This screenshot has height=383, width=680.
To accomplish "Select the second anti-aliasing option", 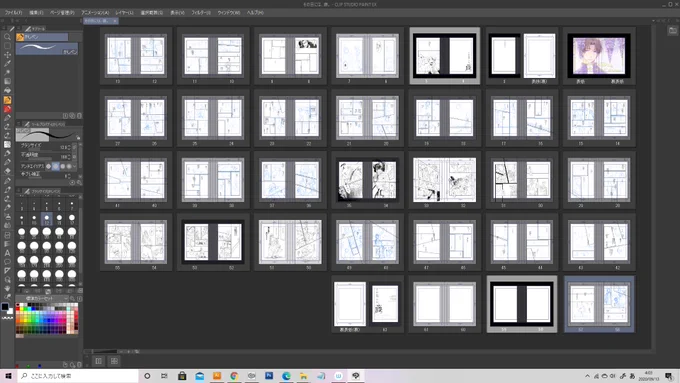I will click(x=56, y=166).
